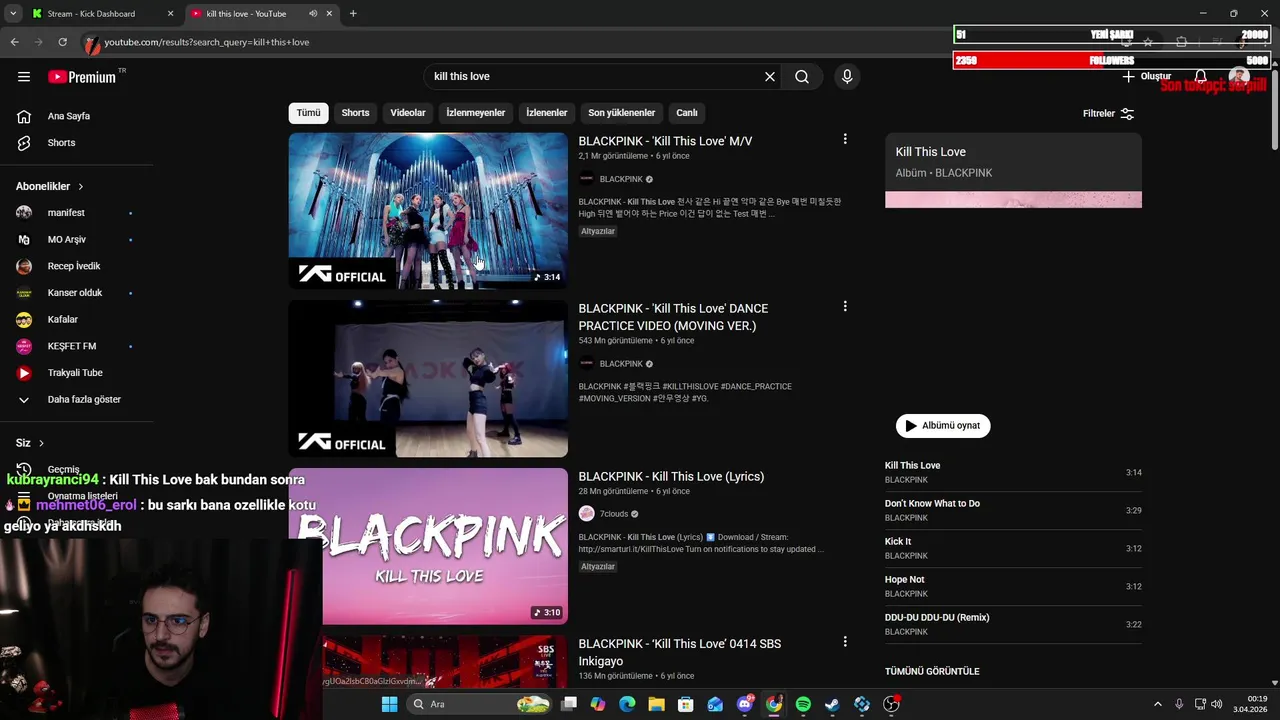Viewport: 1280px width, 720px height.
Task: Open the 7clouds channel avatar
Action: point(587,514)
